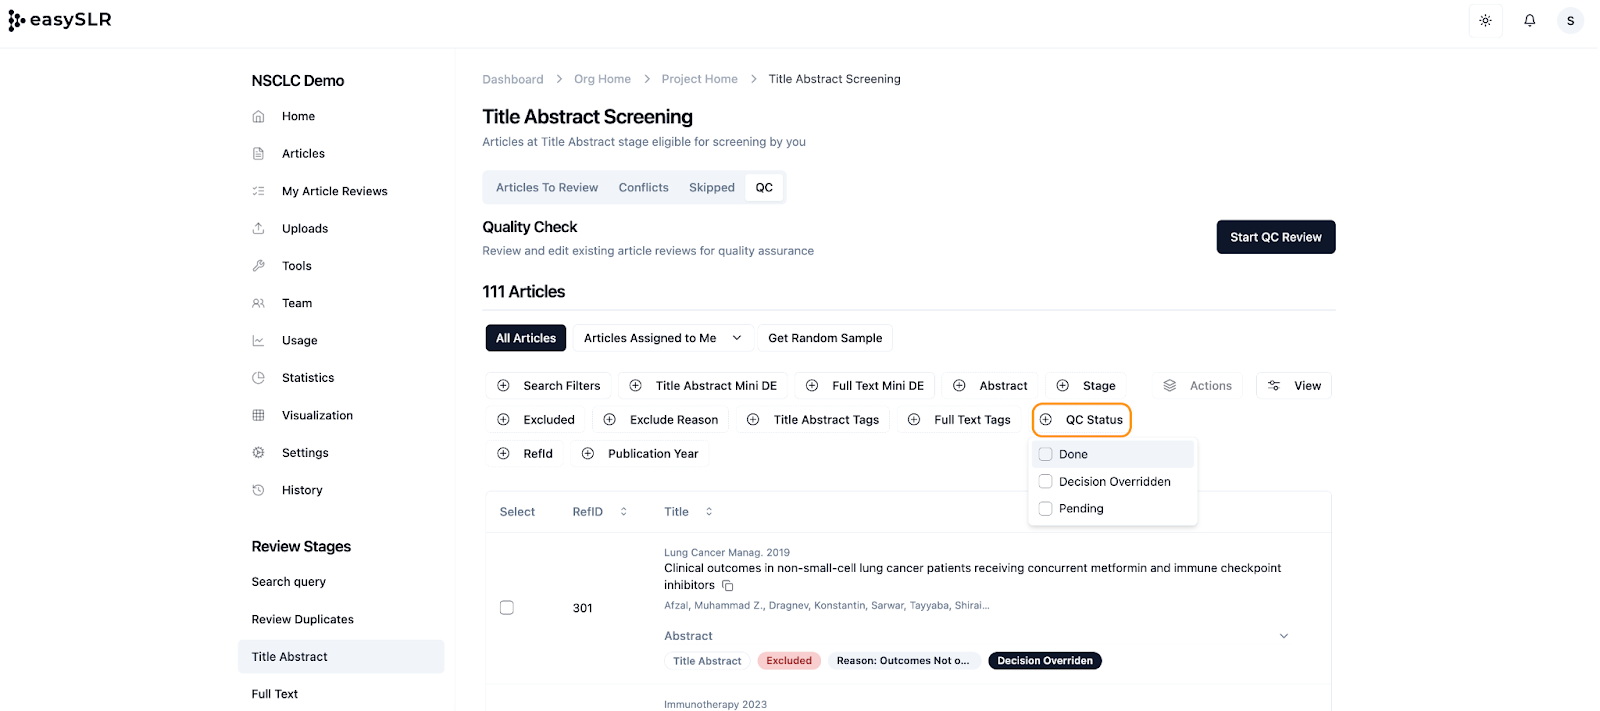Open Statistics from the sidebar
The height and width of the screenshot is (711, 1600).
[x=308, y=378]
